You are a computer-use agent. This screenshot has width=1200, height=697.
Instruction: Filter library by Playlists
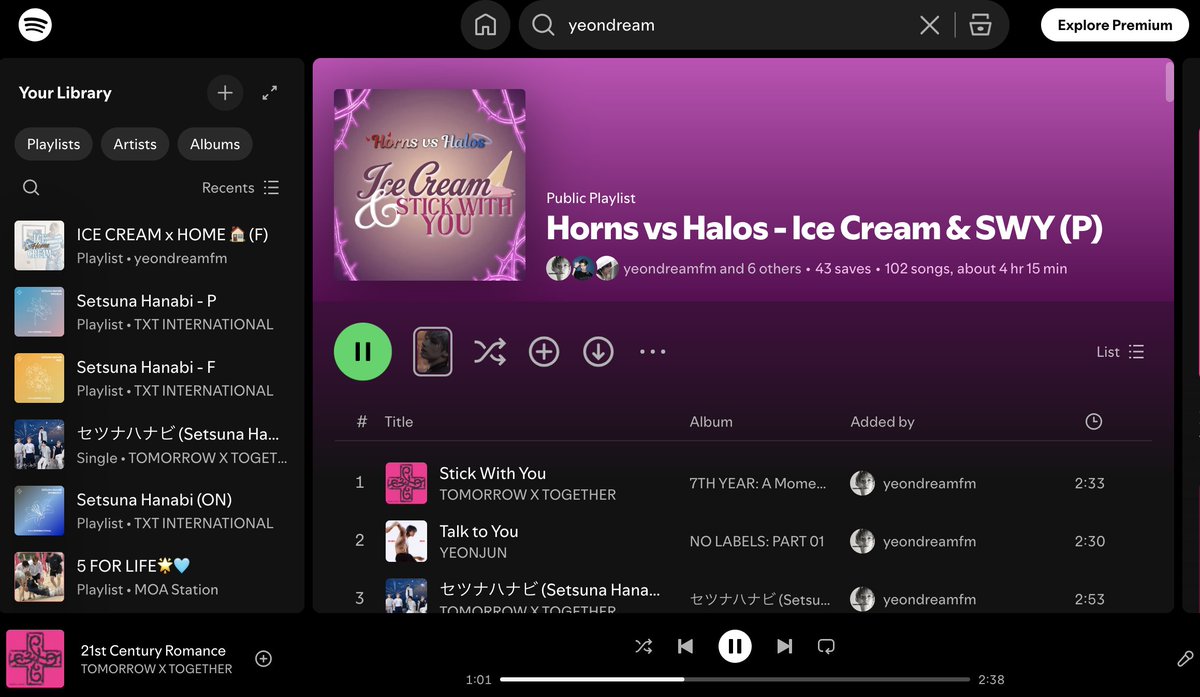click(54, 144)
